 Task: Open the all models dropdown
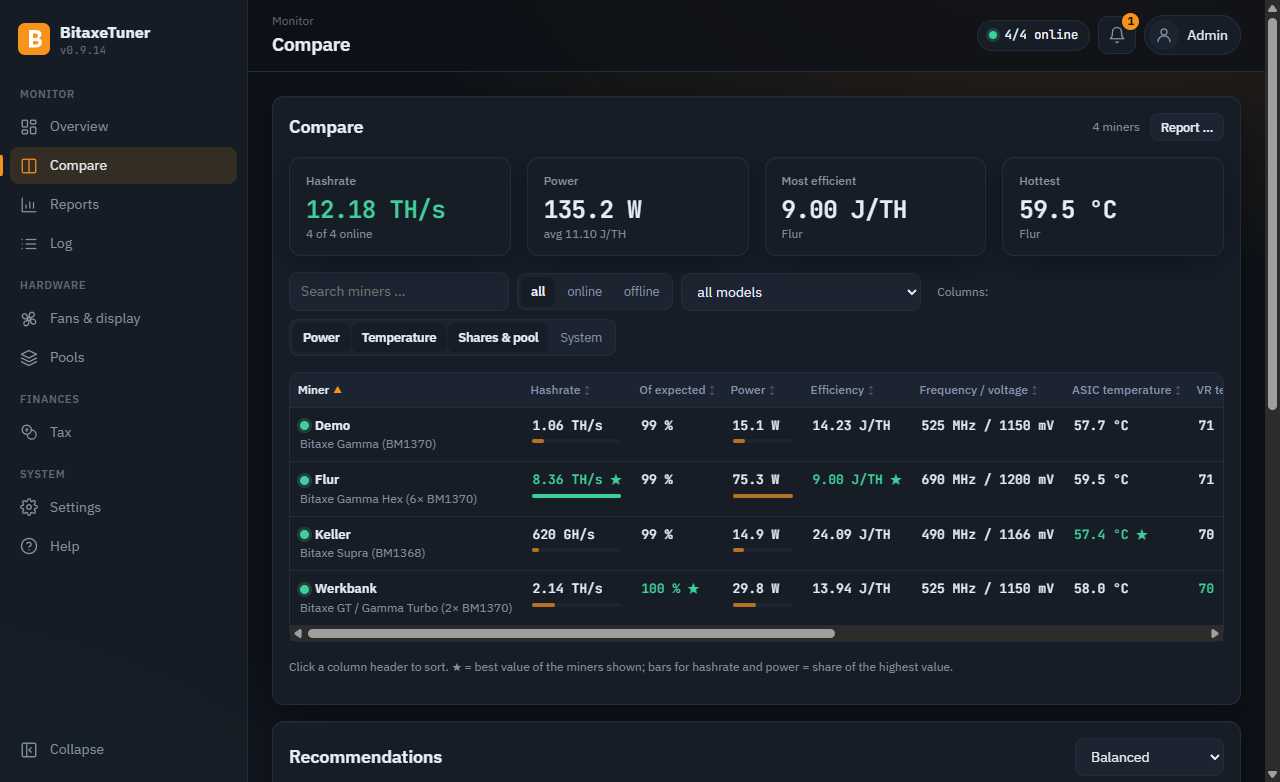click(801, 292)
